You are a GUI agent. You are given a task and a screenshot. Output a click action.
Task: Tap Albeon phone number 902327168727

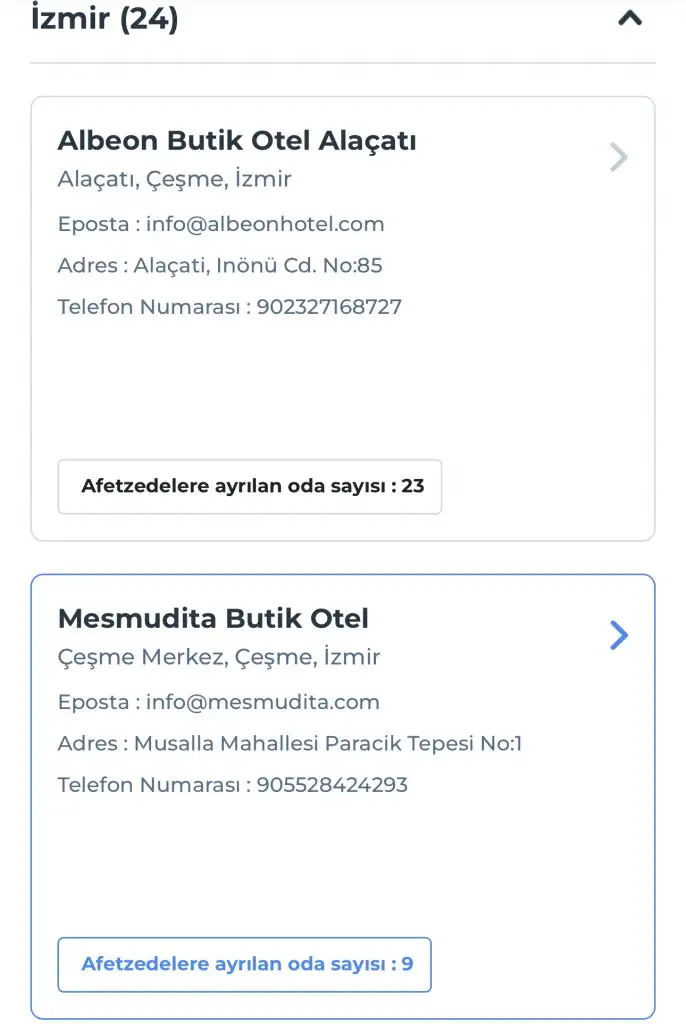(x=329, y=307)
